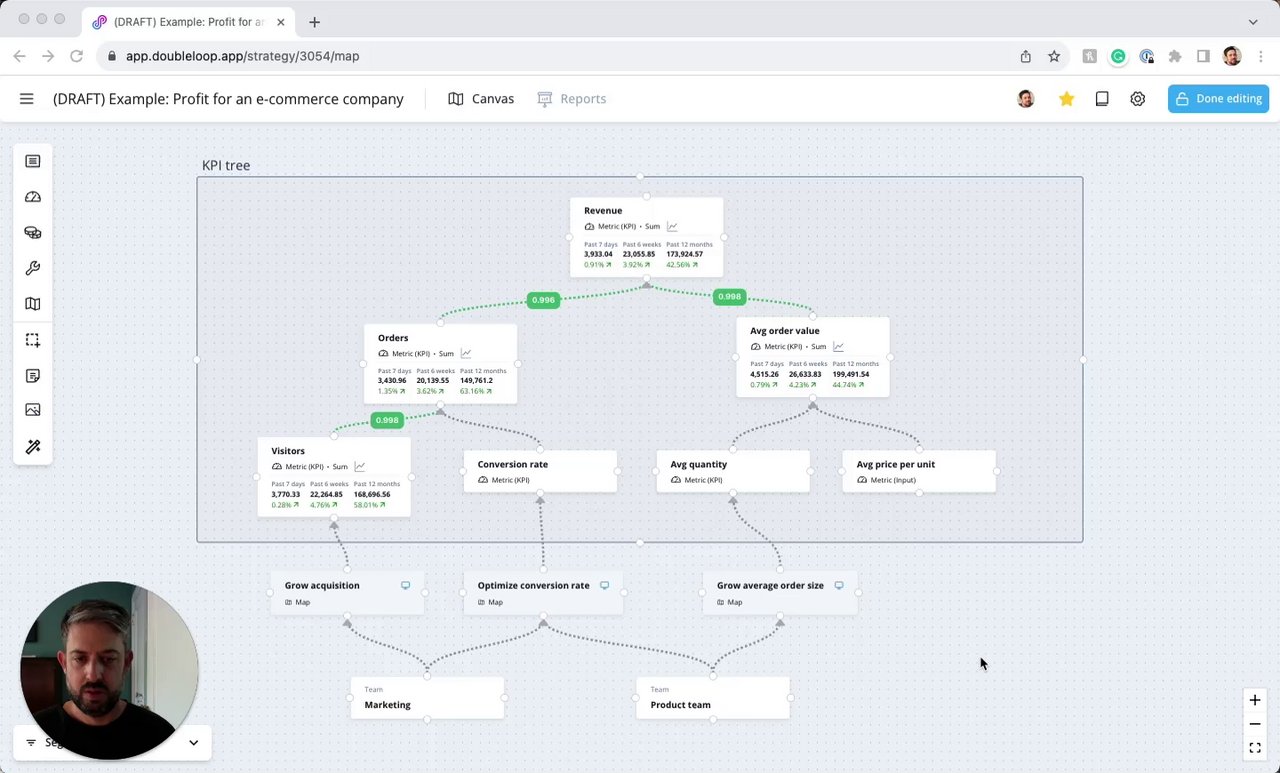
Task: Toggle the yellow favorite star
Action: (x=1067, y=99)
